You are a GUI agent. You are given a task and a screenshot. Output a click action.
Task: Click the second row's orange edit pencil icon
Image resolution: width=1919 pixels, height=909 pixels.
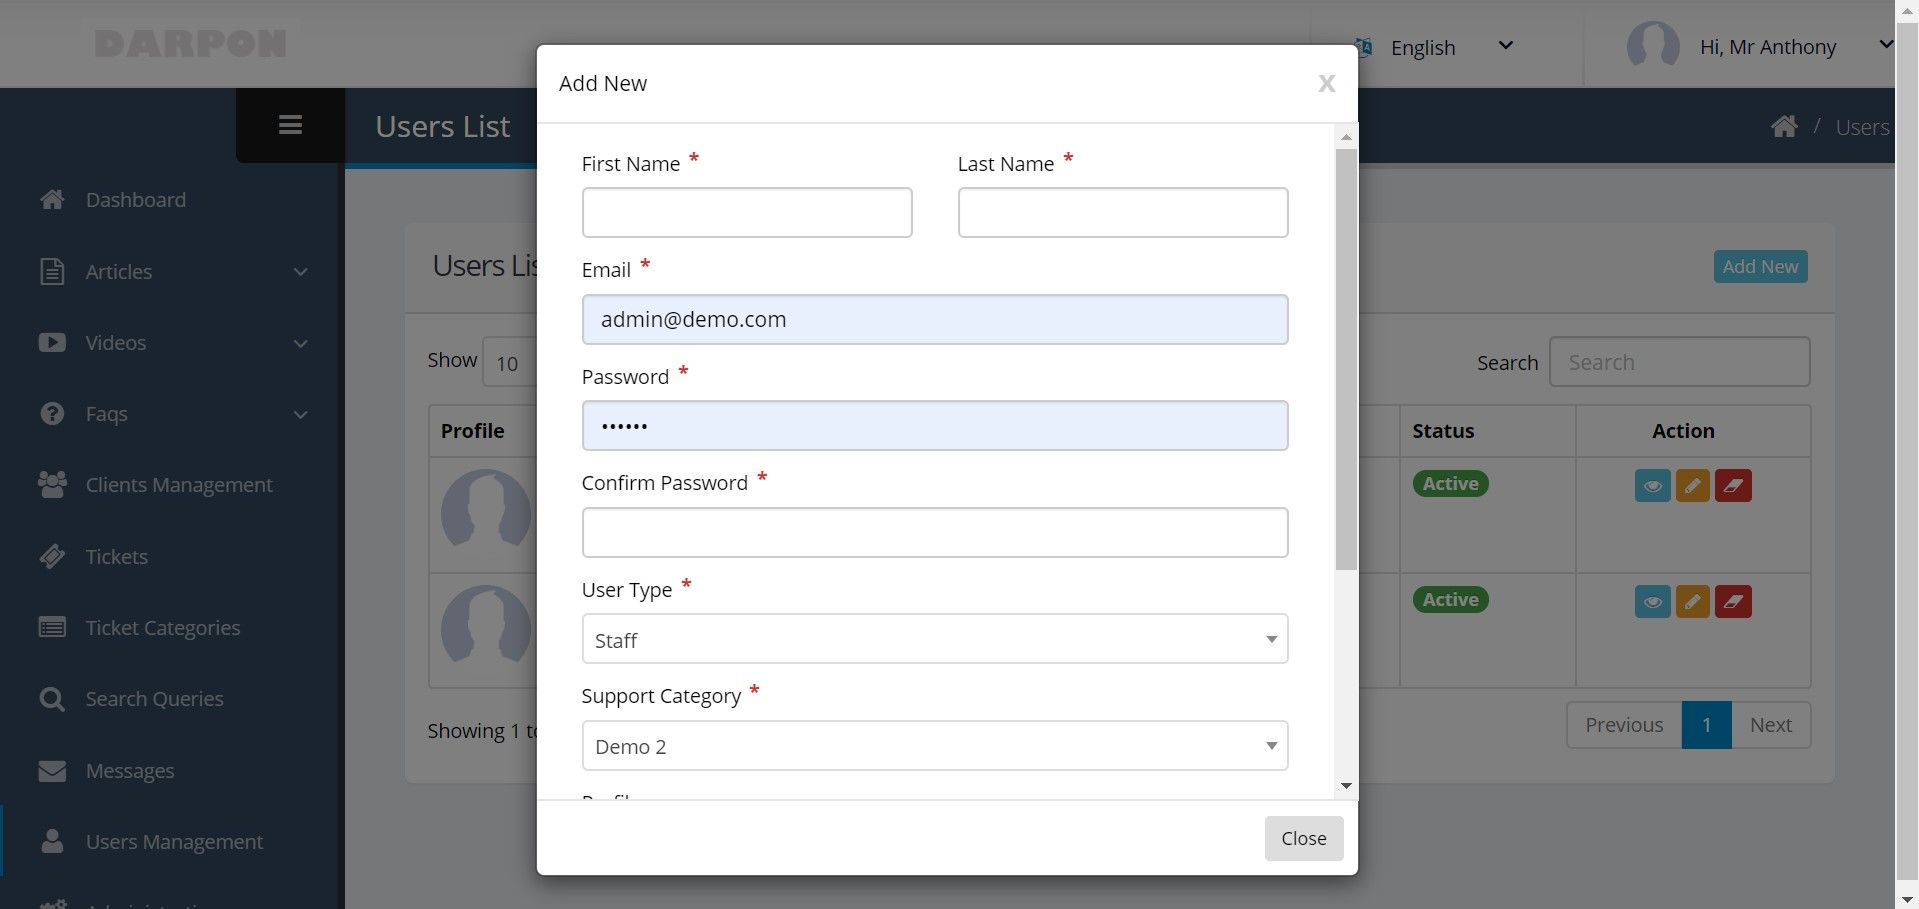1692,602
